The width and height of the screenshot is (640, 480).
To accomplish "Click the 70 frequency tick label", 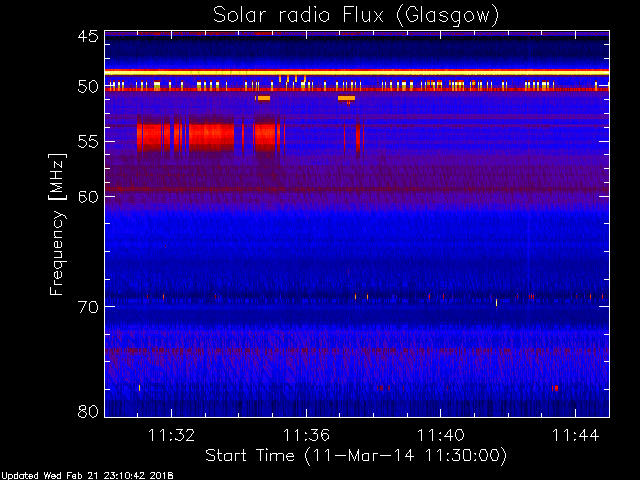I will (x=88, y=307).
